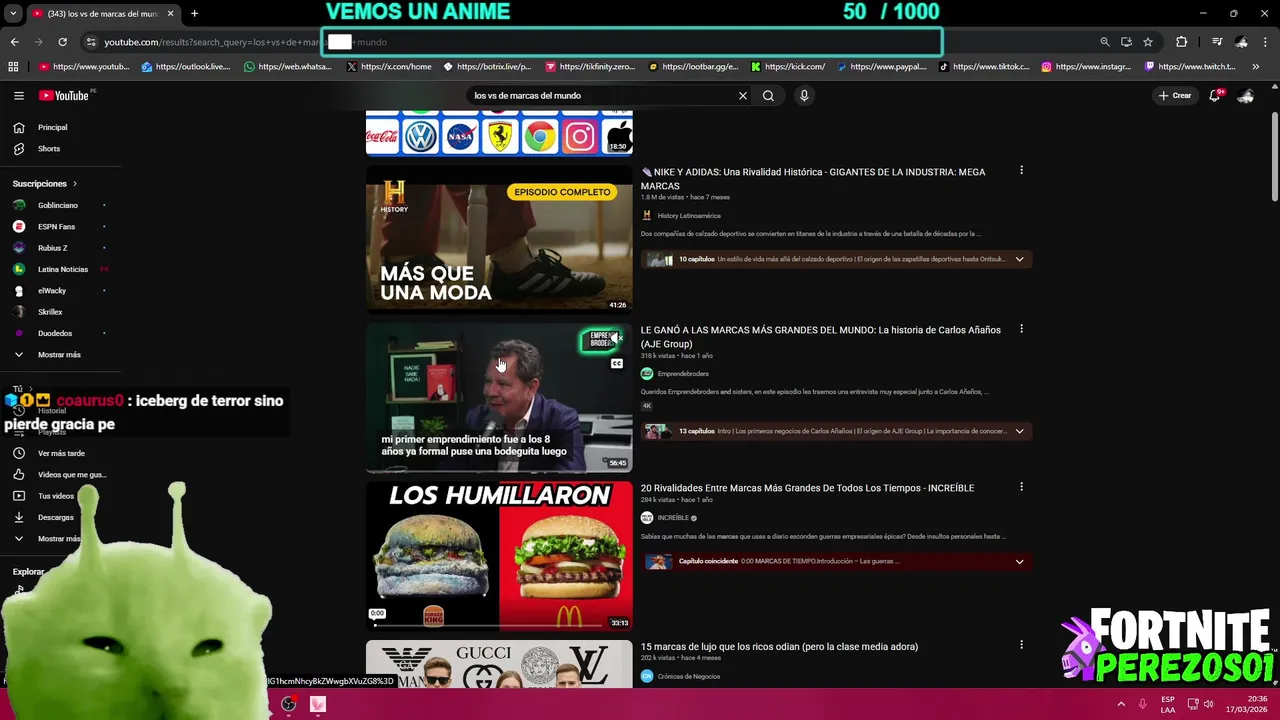
Task: Open Latina Noticias subscription channel
Action: [60, 269]
